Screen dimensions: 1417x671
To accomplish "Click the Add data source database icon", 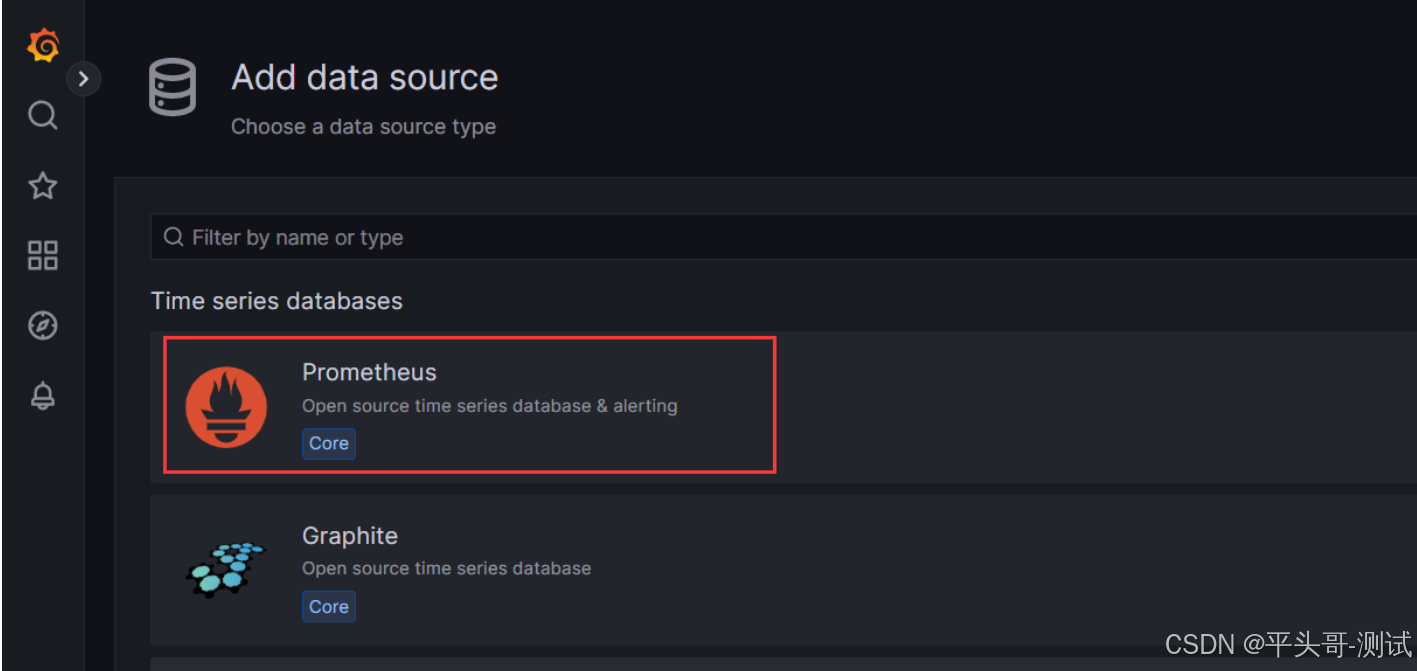I will point(173,87).
